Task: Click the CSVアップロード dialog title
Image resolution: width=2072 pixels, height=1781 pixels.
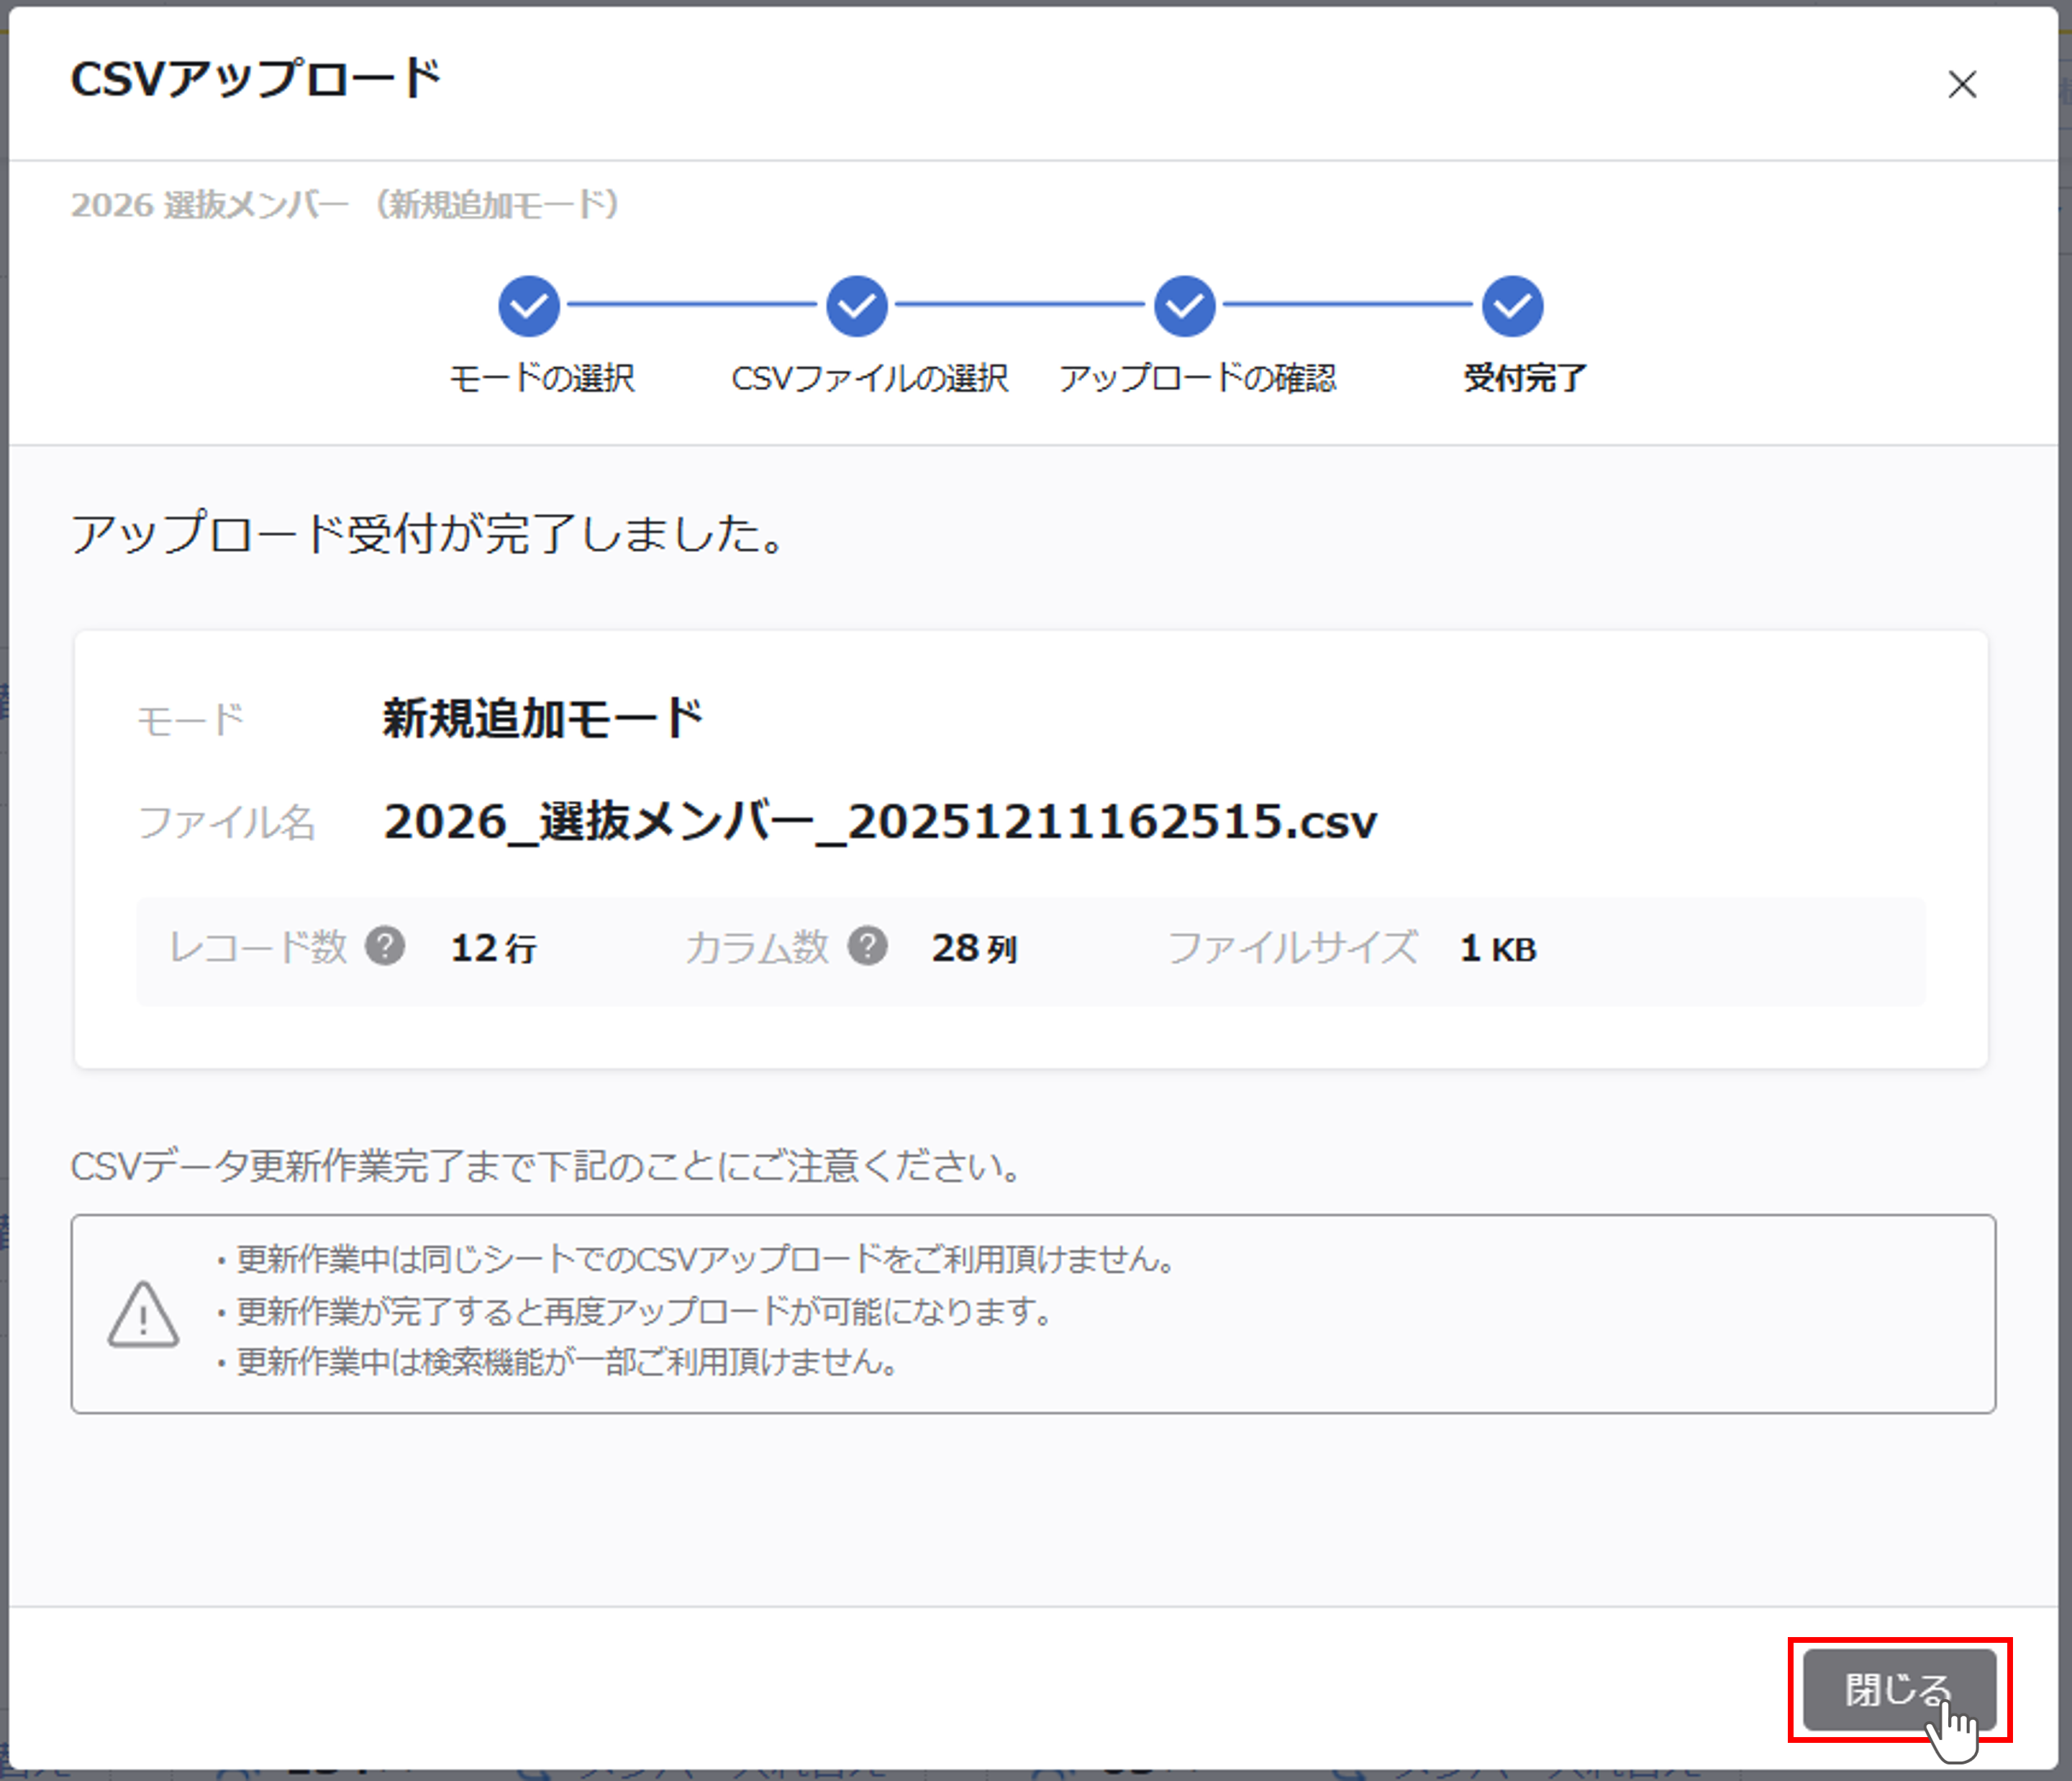Action: click(x=256, y=79)
